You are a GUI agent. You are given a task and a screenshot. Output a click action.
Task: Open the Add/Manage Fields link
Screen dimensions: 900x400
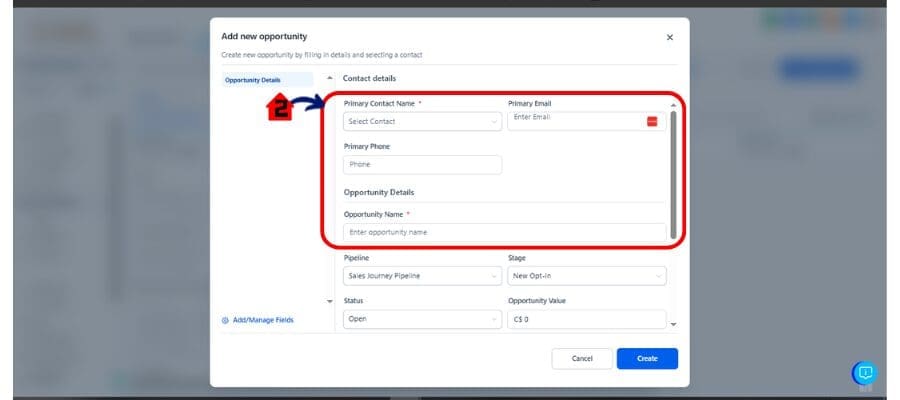tap(263, 320)
